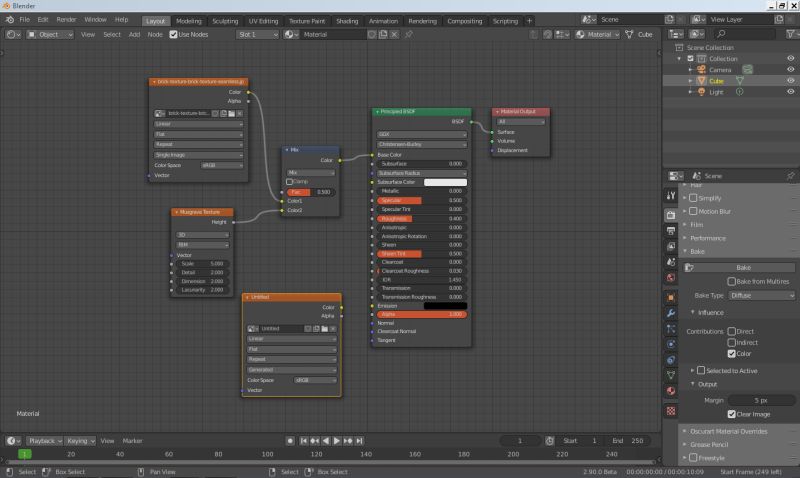
Task: Open the Slot 1 dropdown
Action: point(257,35)
